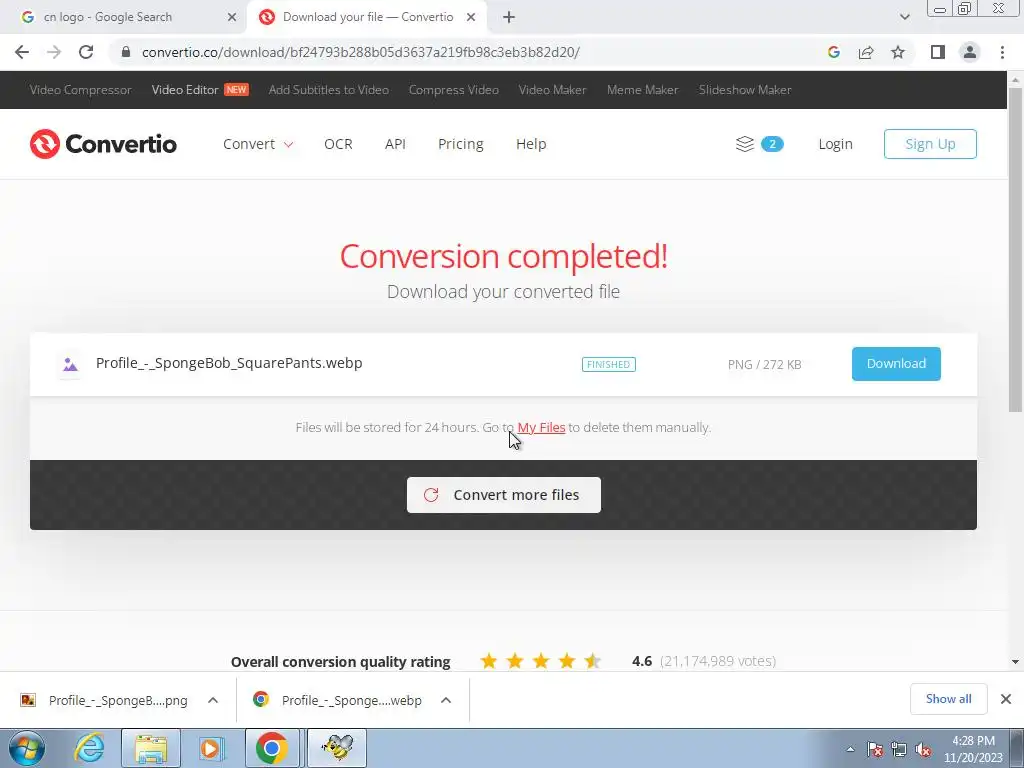This screenshot has width=1024, height=768.
Task: Open a new browser tab
Action: [x=509, y=17]
